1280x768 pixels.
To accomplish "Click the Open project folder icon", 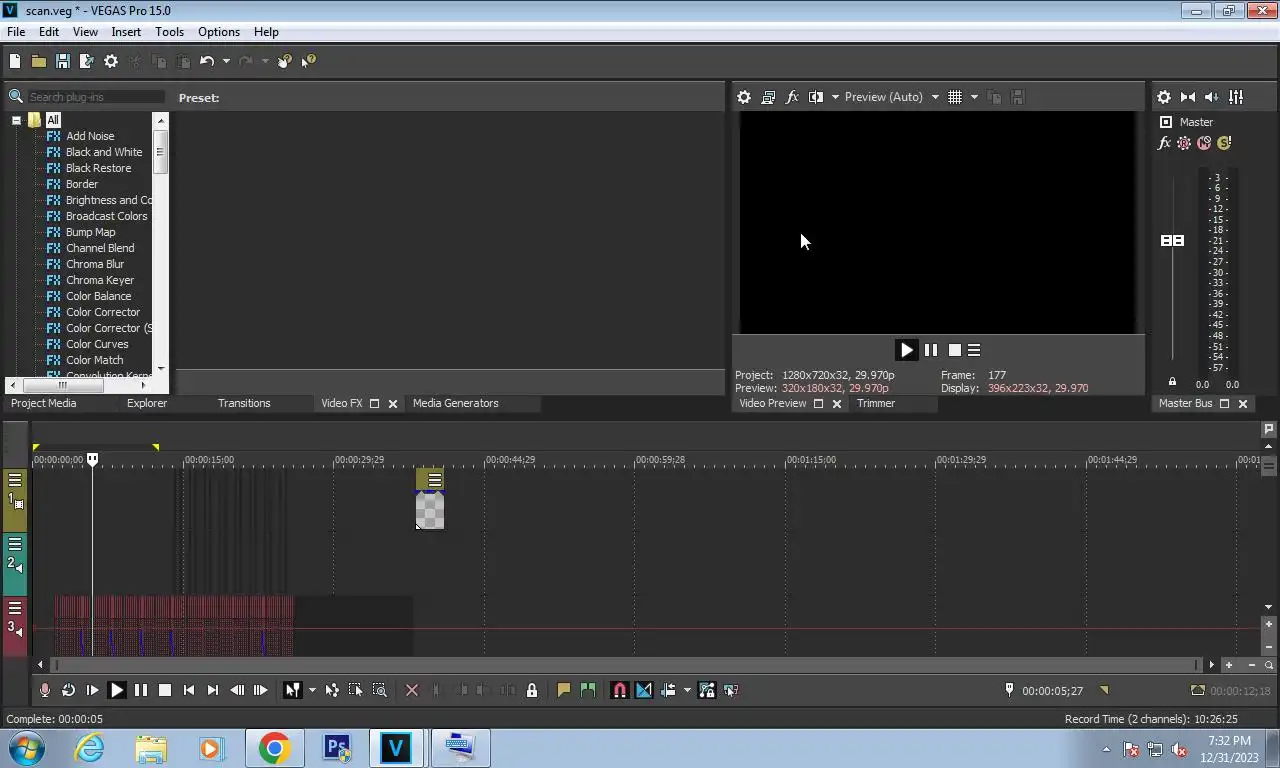I will (38, 61).
